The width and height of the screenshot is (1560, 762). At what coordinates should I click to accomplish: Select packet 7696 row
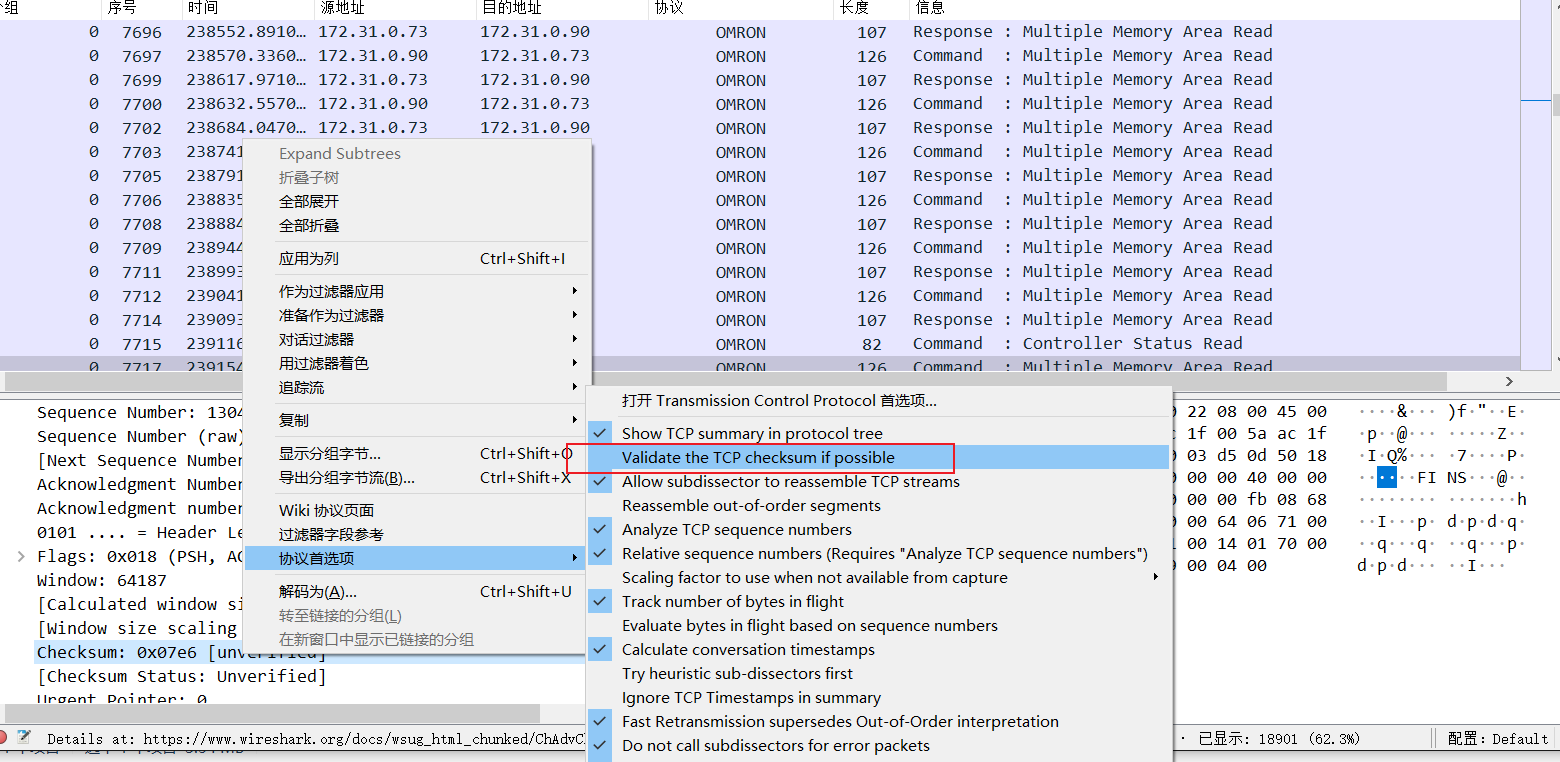(x=760, y=32)
